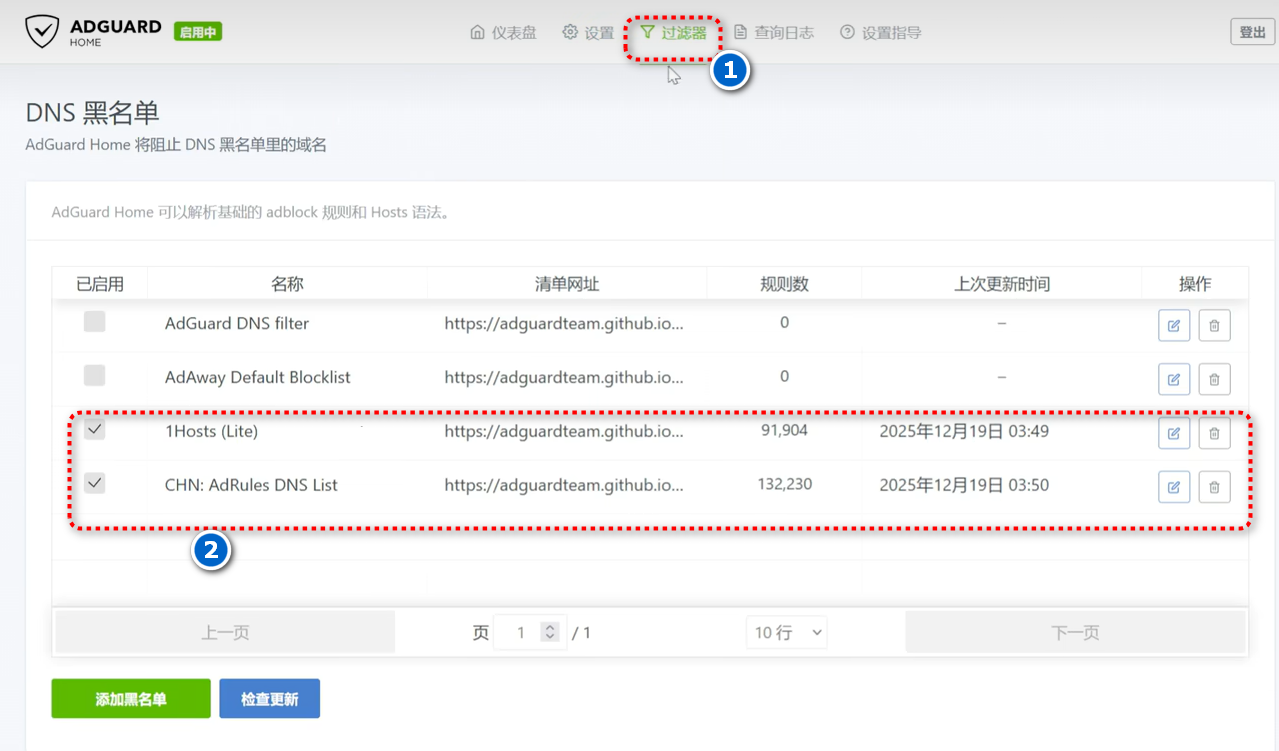Screen dimensions: 1279x751
Task: Uncheck the CHN: AdRules DNS List
Action: [94, 484]
